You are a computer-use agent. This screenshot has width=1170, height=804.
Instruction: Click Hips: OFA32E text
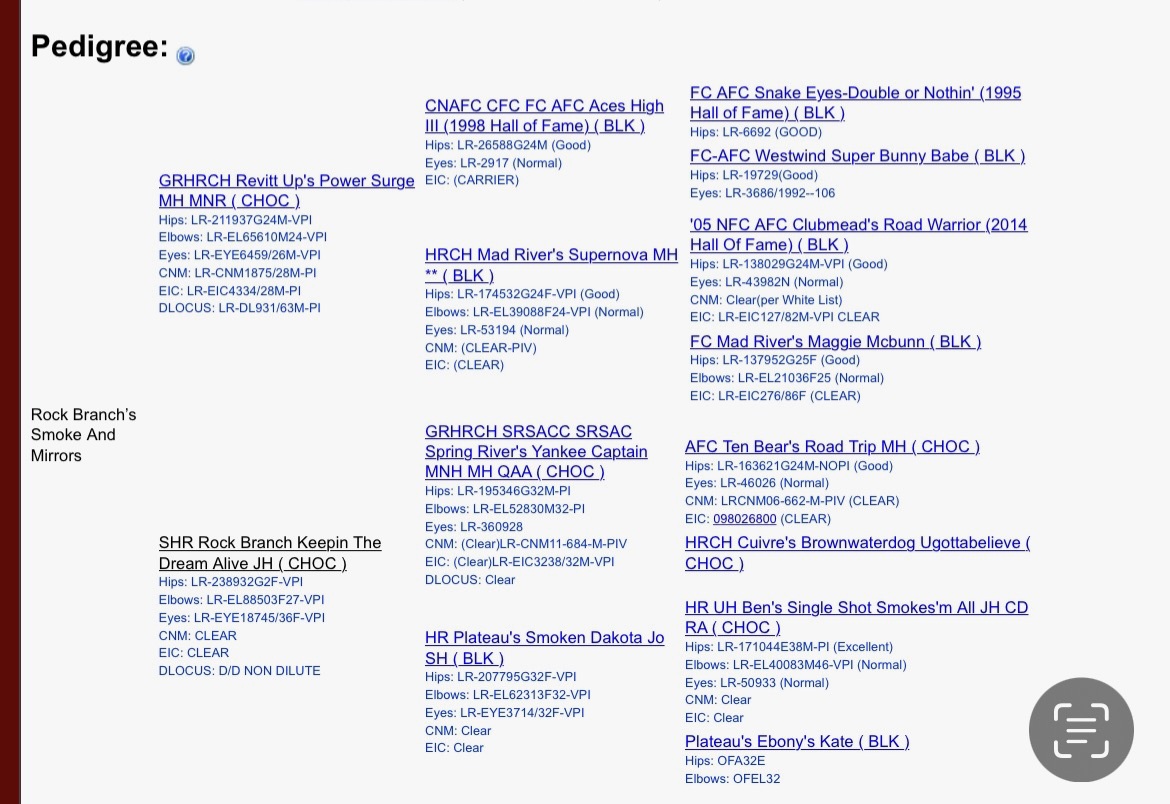pos(725,761)
